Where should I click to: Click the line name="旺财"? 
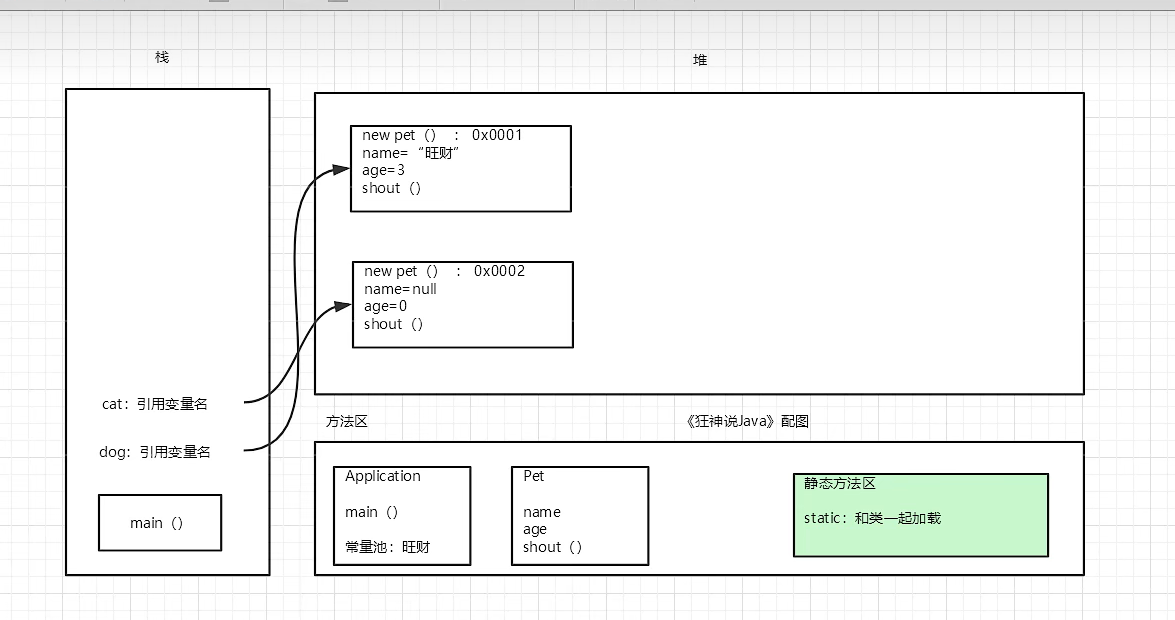[411, 153]
